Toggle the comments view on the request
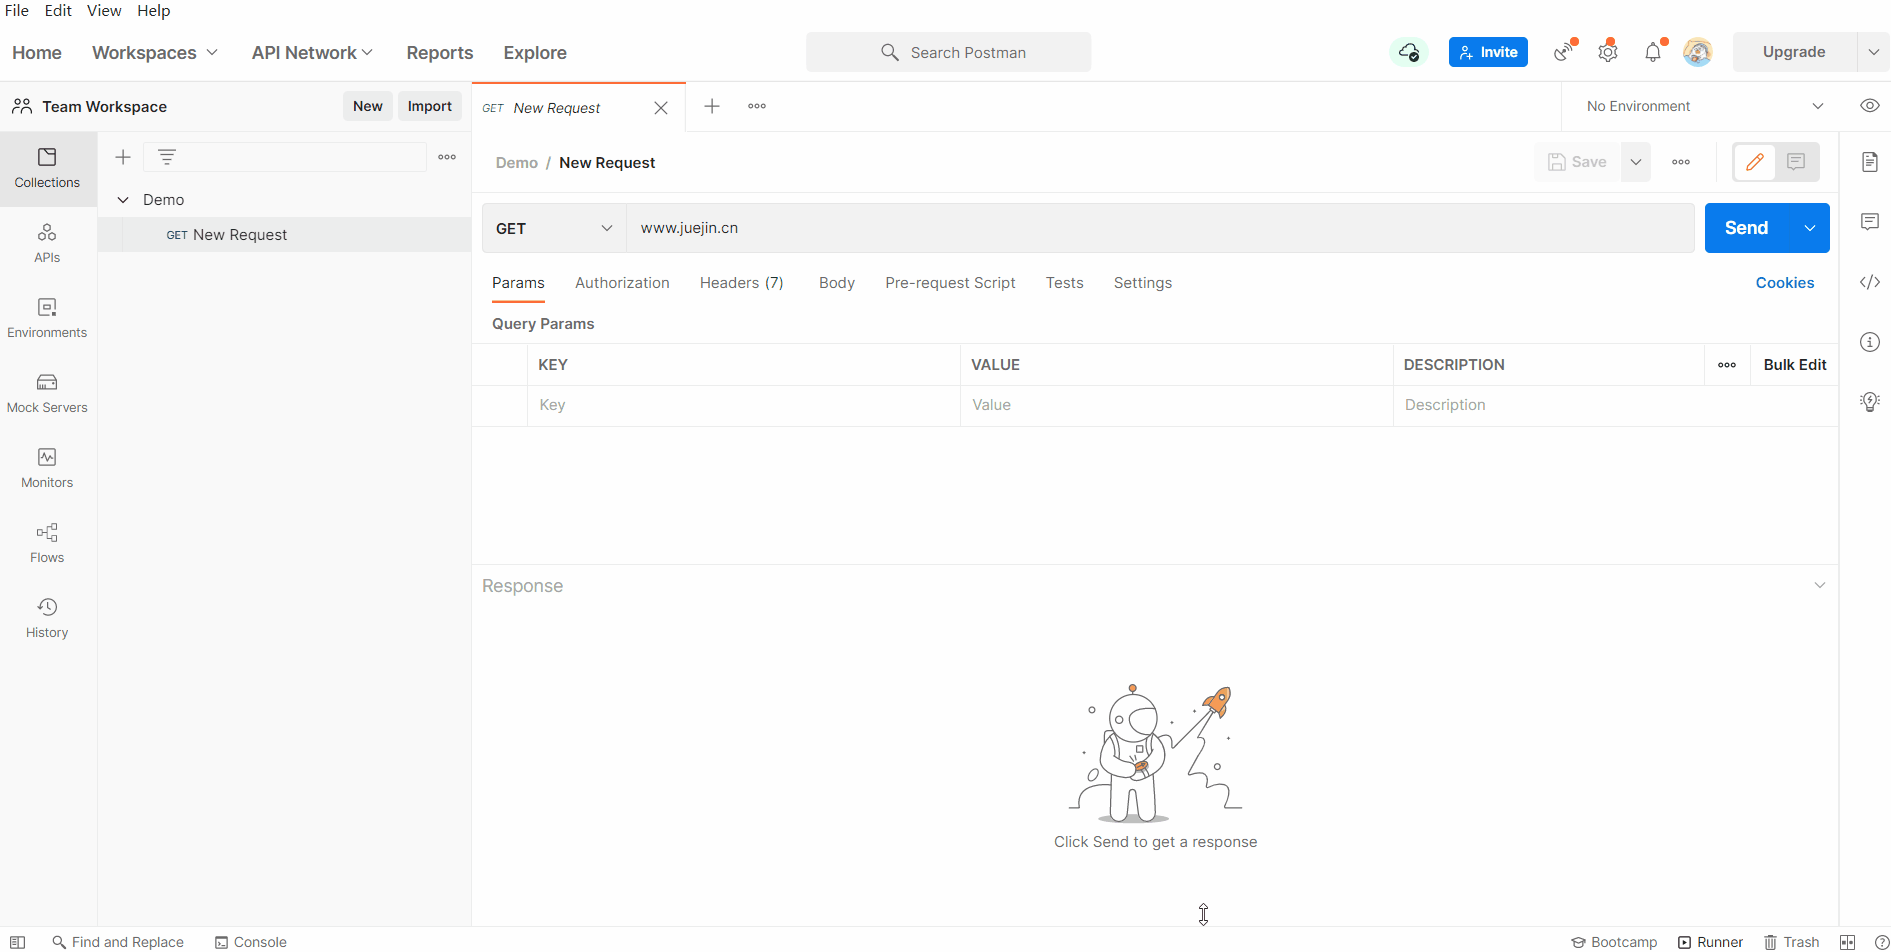This screenshot has width=1891, height=952. [1797, 161]
